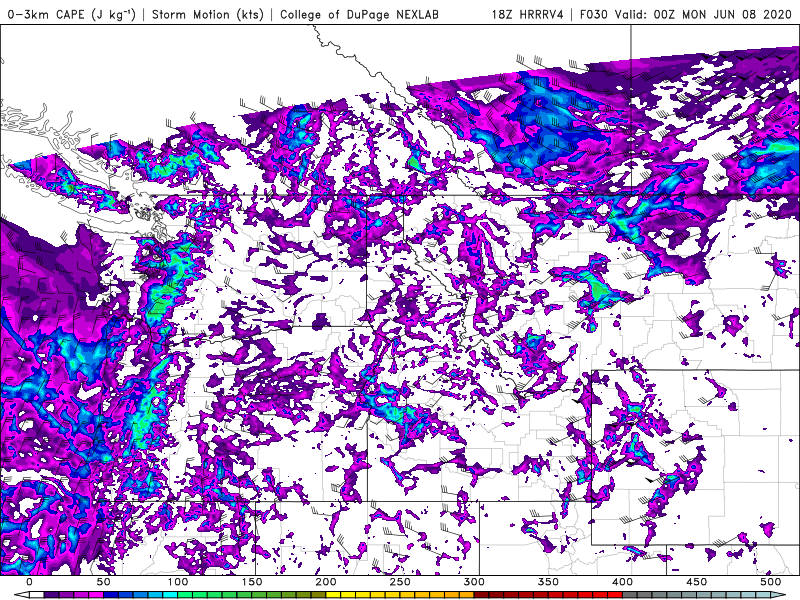800x600 pixels.
Task: Click the '18Z HRRRV4' model run label
Action: pos(528,14)
